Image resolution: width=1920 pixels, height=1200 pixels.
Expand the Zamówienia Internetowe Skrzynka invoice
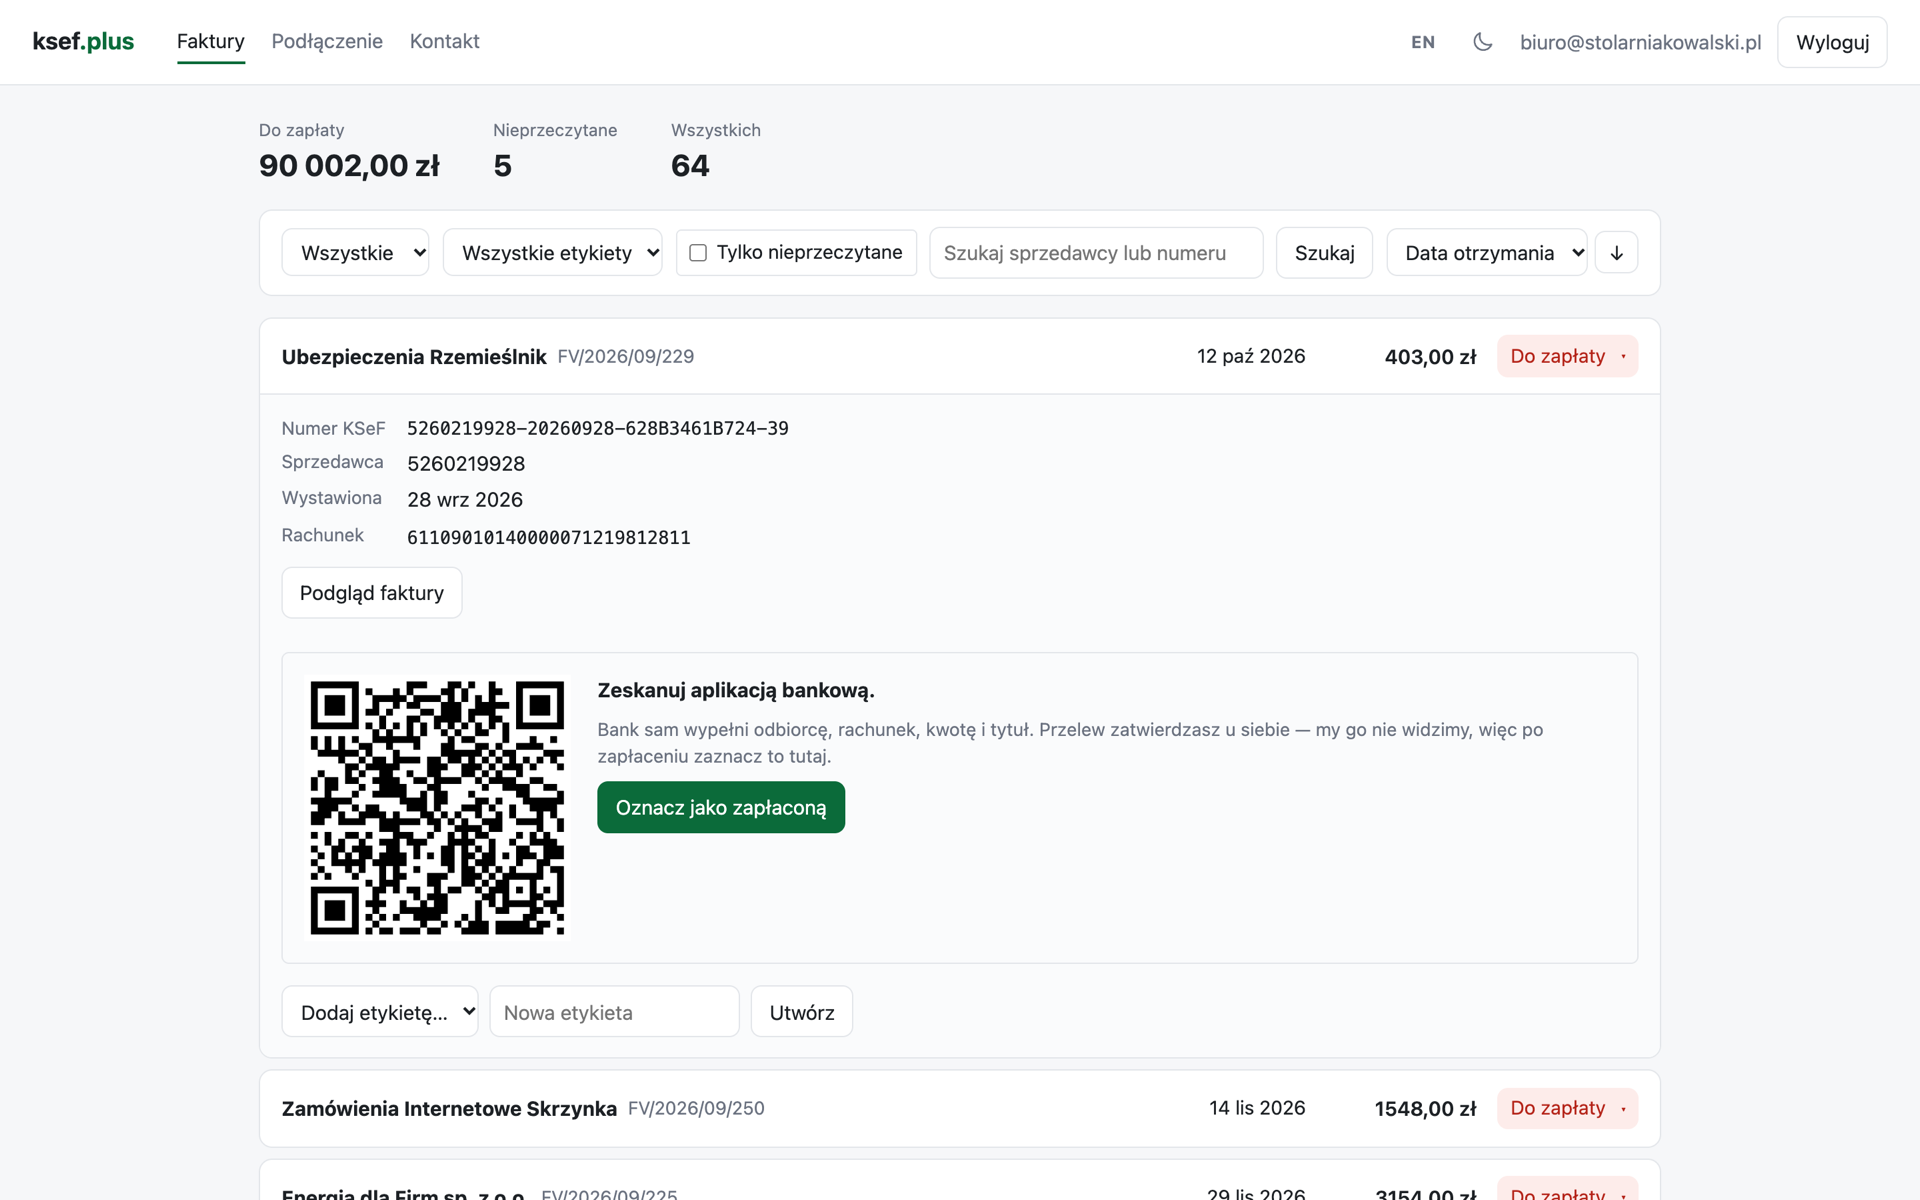[960, 1108]
